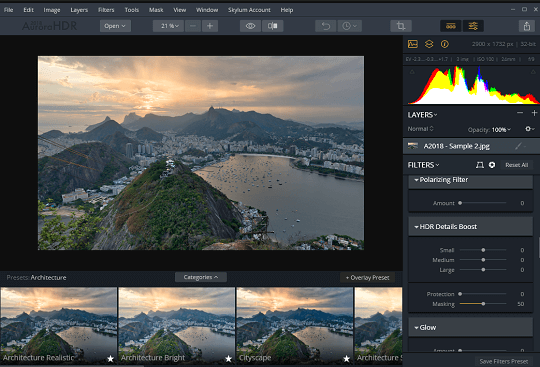Open the layers stack icon

click(429, 44)
